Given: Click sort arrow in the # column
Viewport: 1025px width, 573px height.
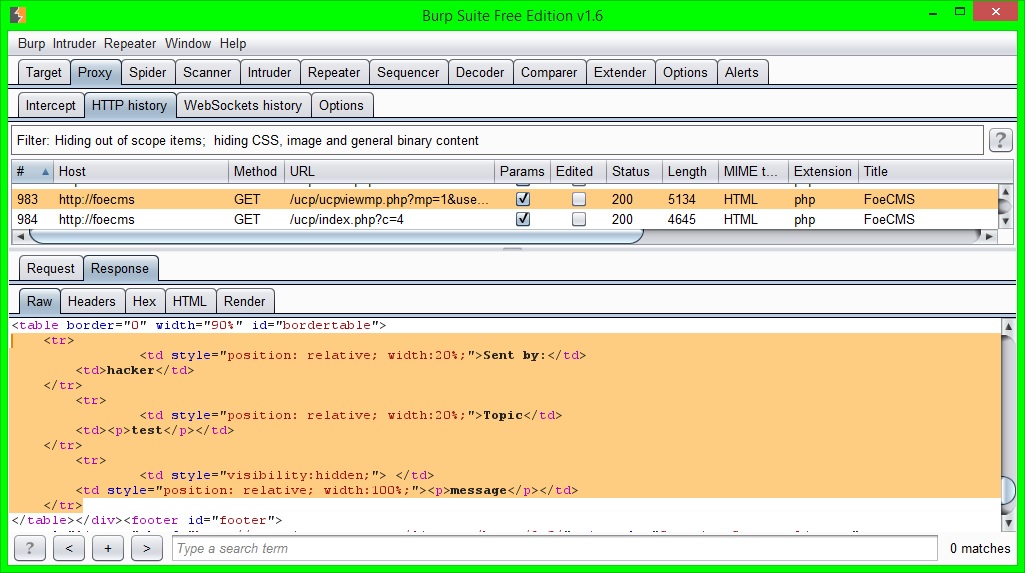Looking at the screenshot, I should point(45,172).
